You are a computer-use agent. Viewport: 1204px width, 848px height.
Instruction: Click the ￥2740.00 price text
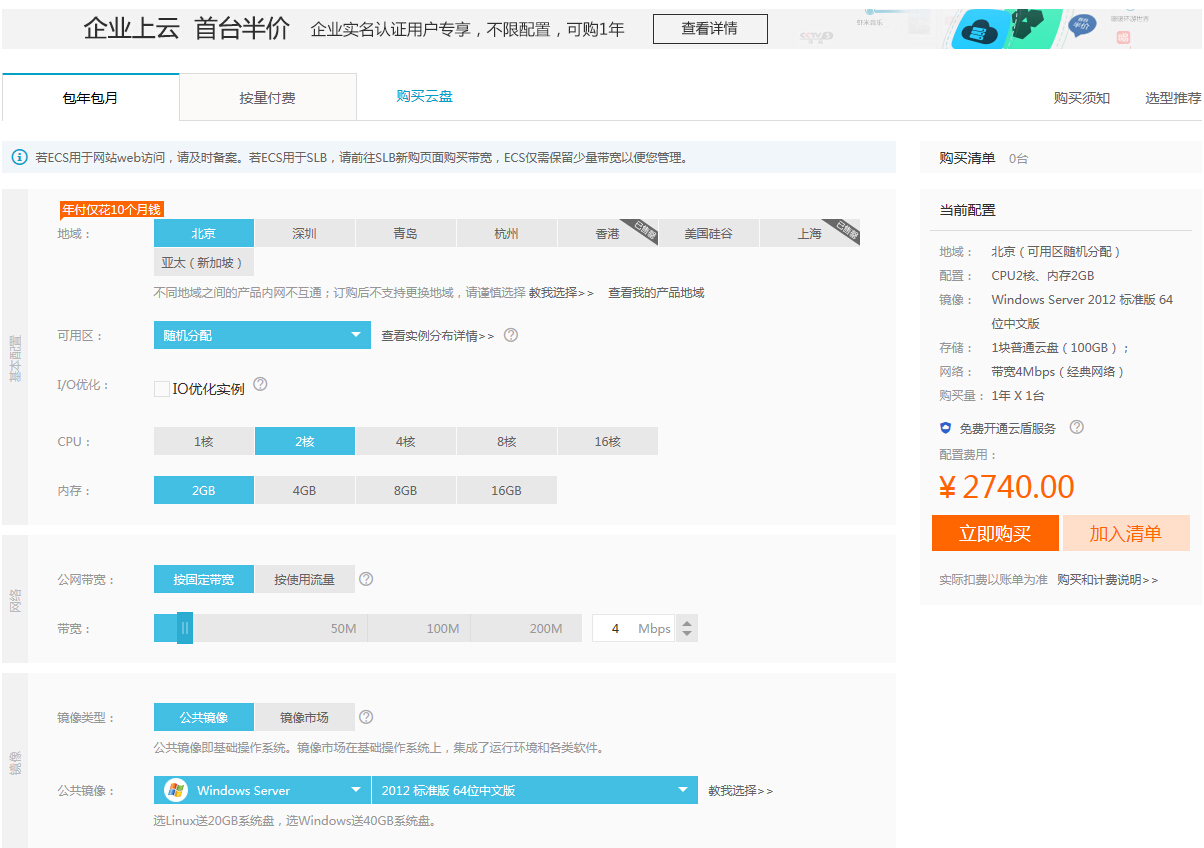click(1006, 487)
